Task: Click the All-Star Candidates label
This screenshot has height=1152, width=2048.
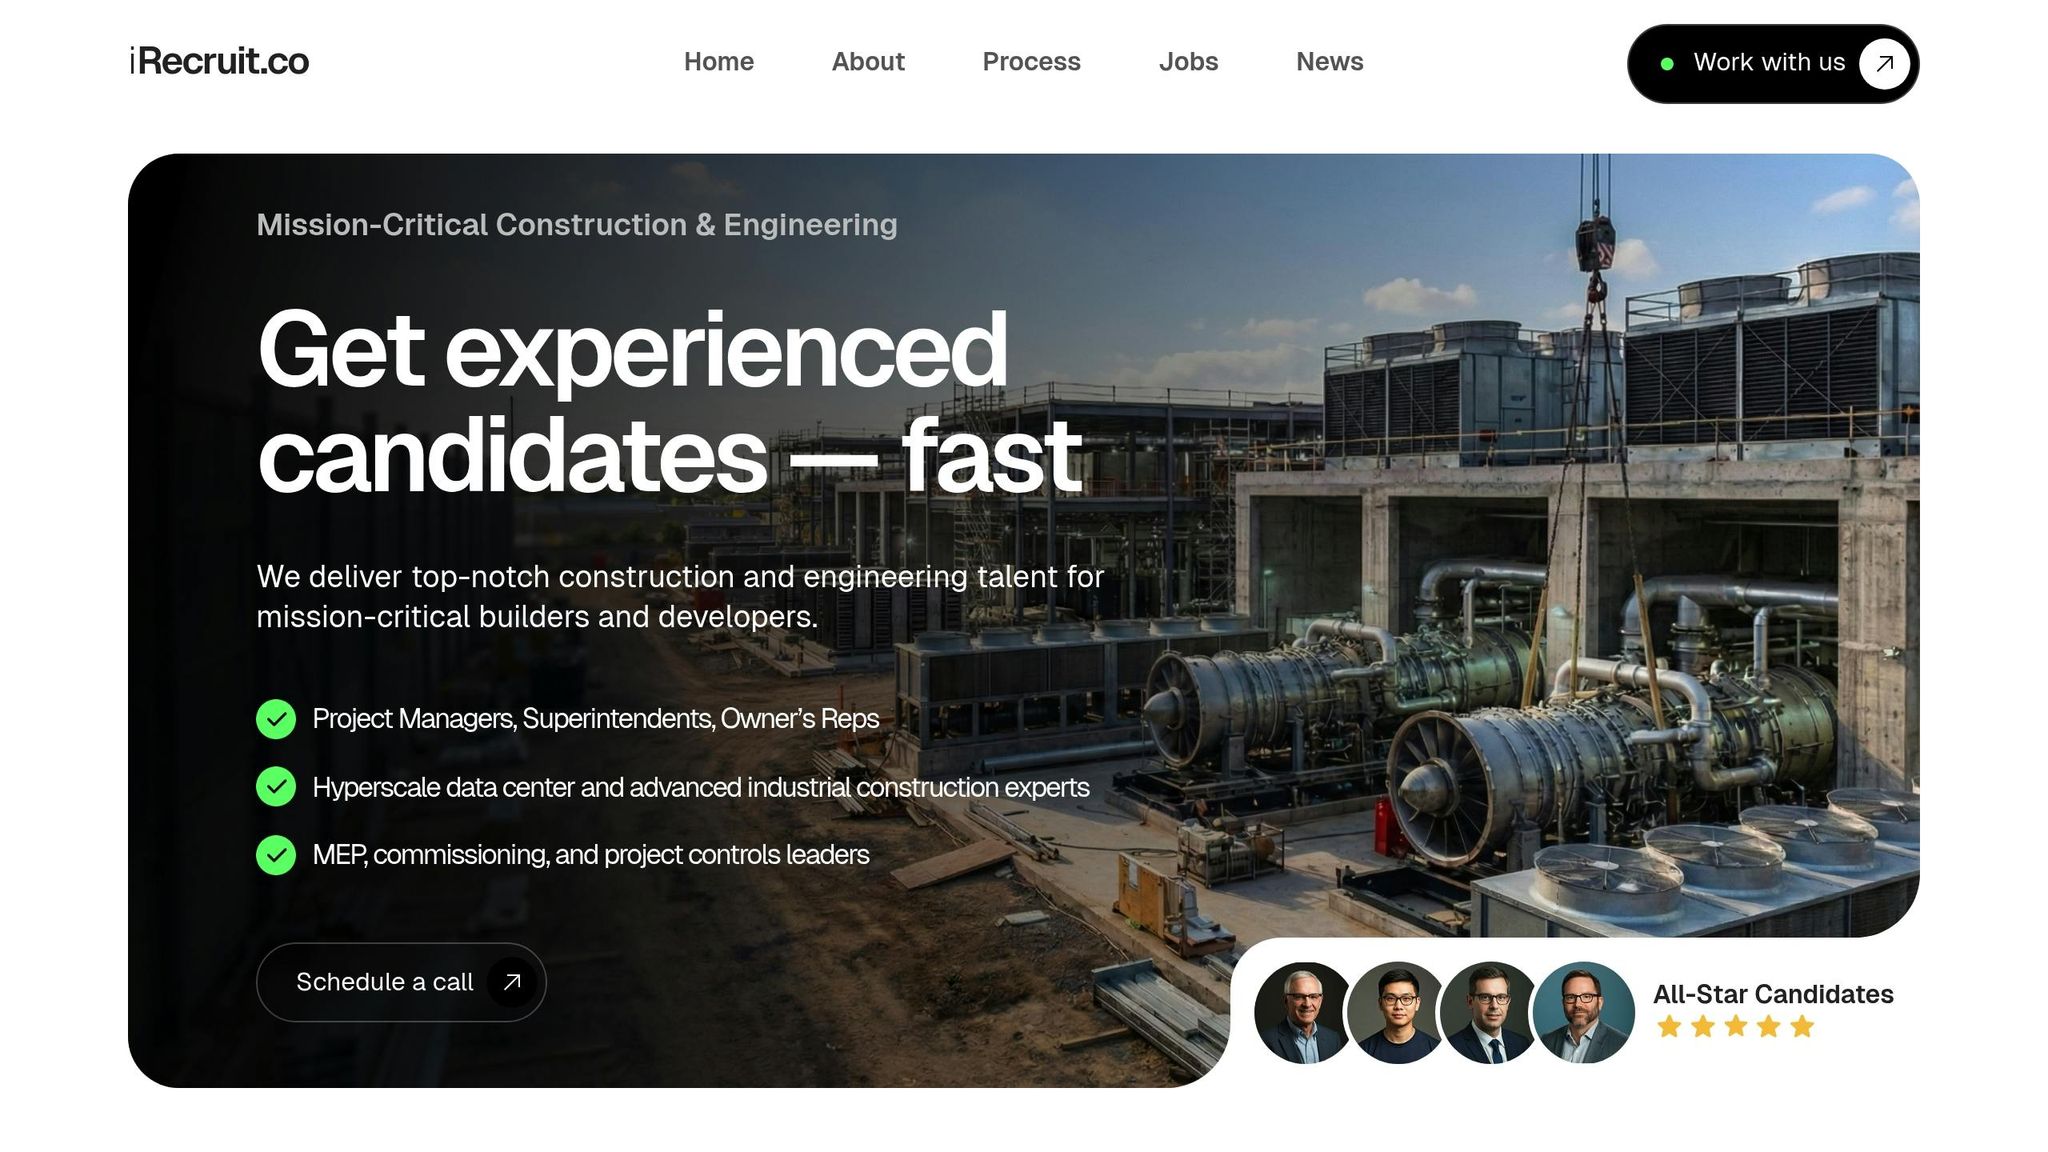Action: point(1773,994)
